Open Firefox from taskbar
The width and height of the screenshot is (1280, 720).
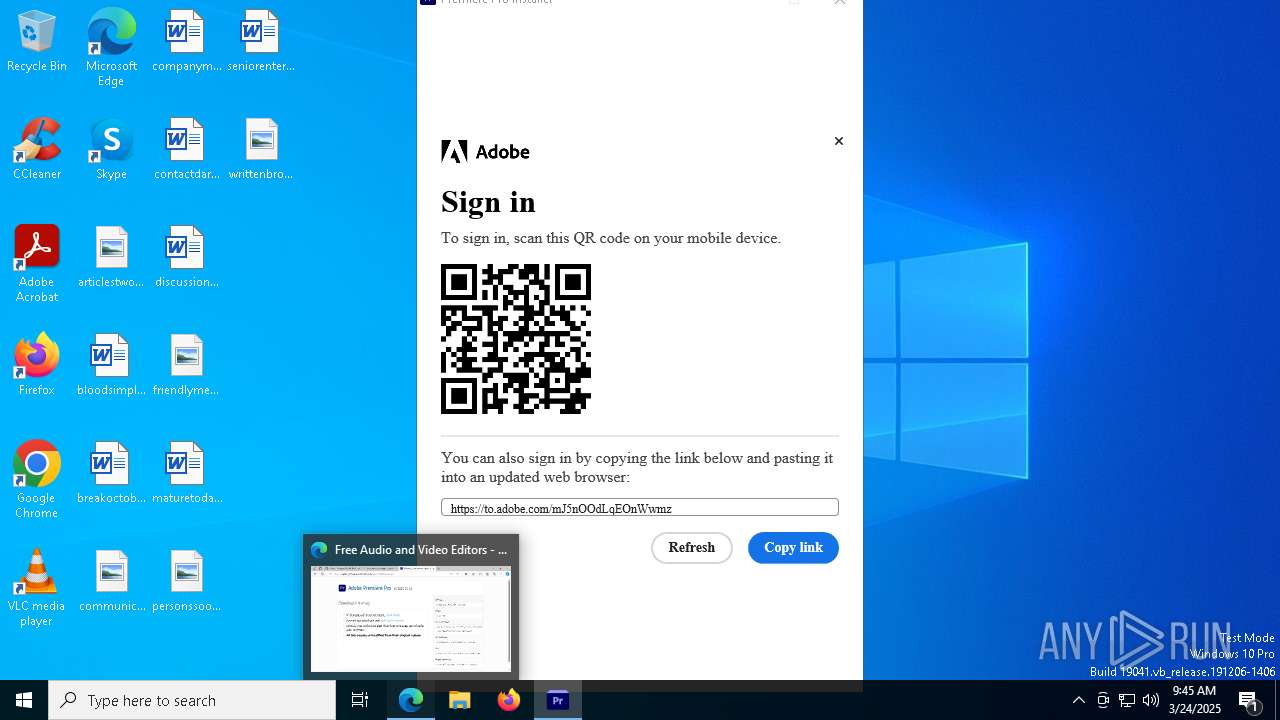pyautogui.click(x=509, y=700)
